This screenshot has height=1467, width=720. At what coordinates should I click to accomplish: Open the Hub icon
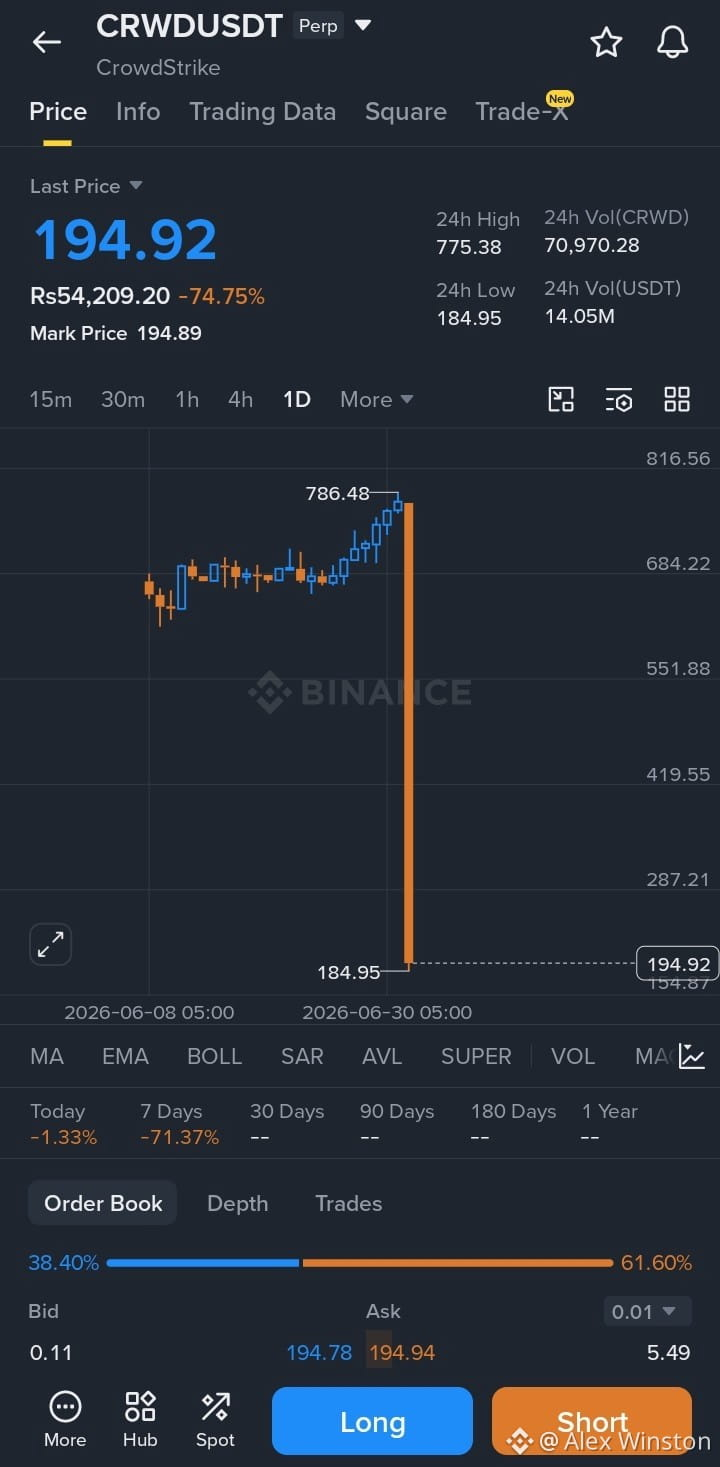(x=140, y=1420)
